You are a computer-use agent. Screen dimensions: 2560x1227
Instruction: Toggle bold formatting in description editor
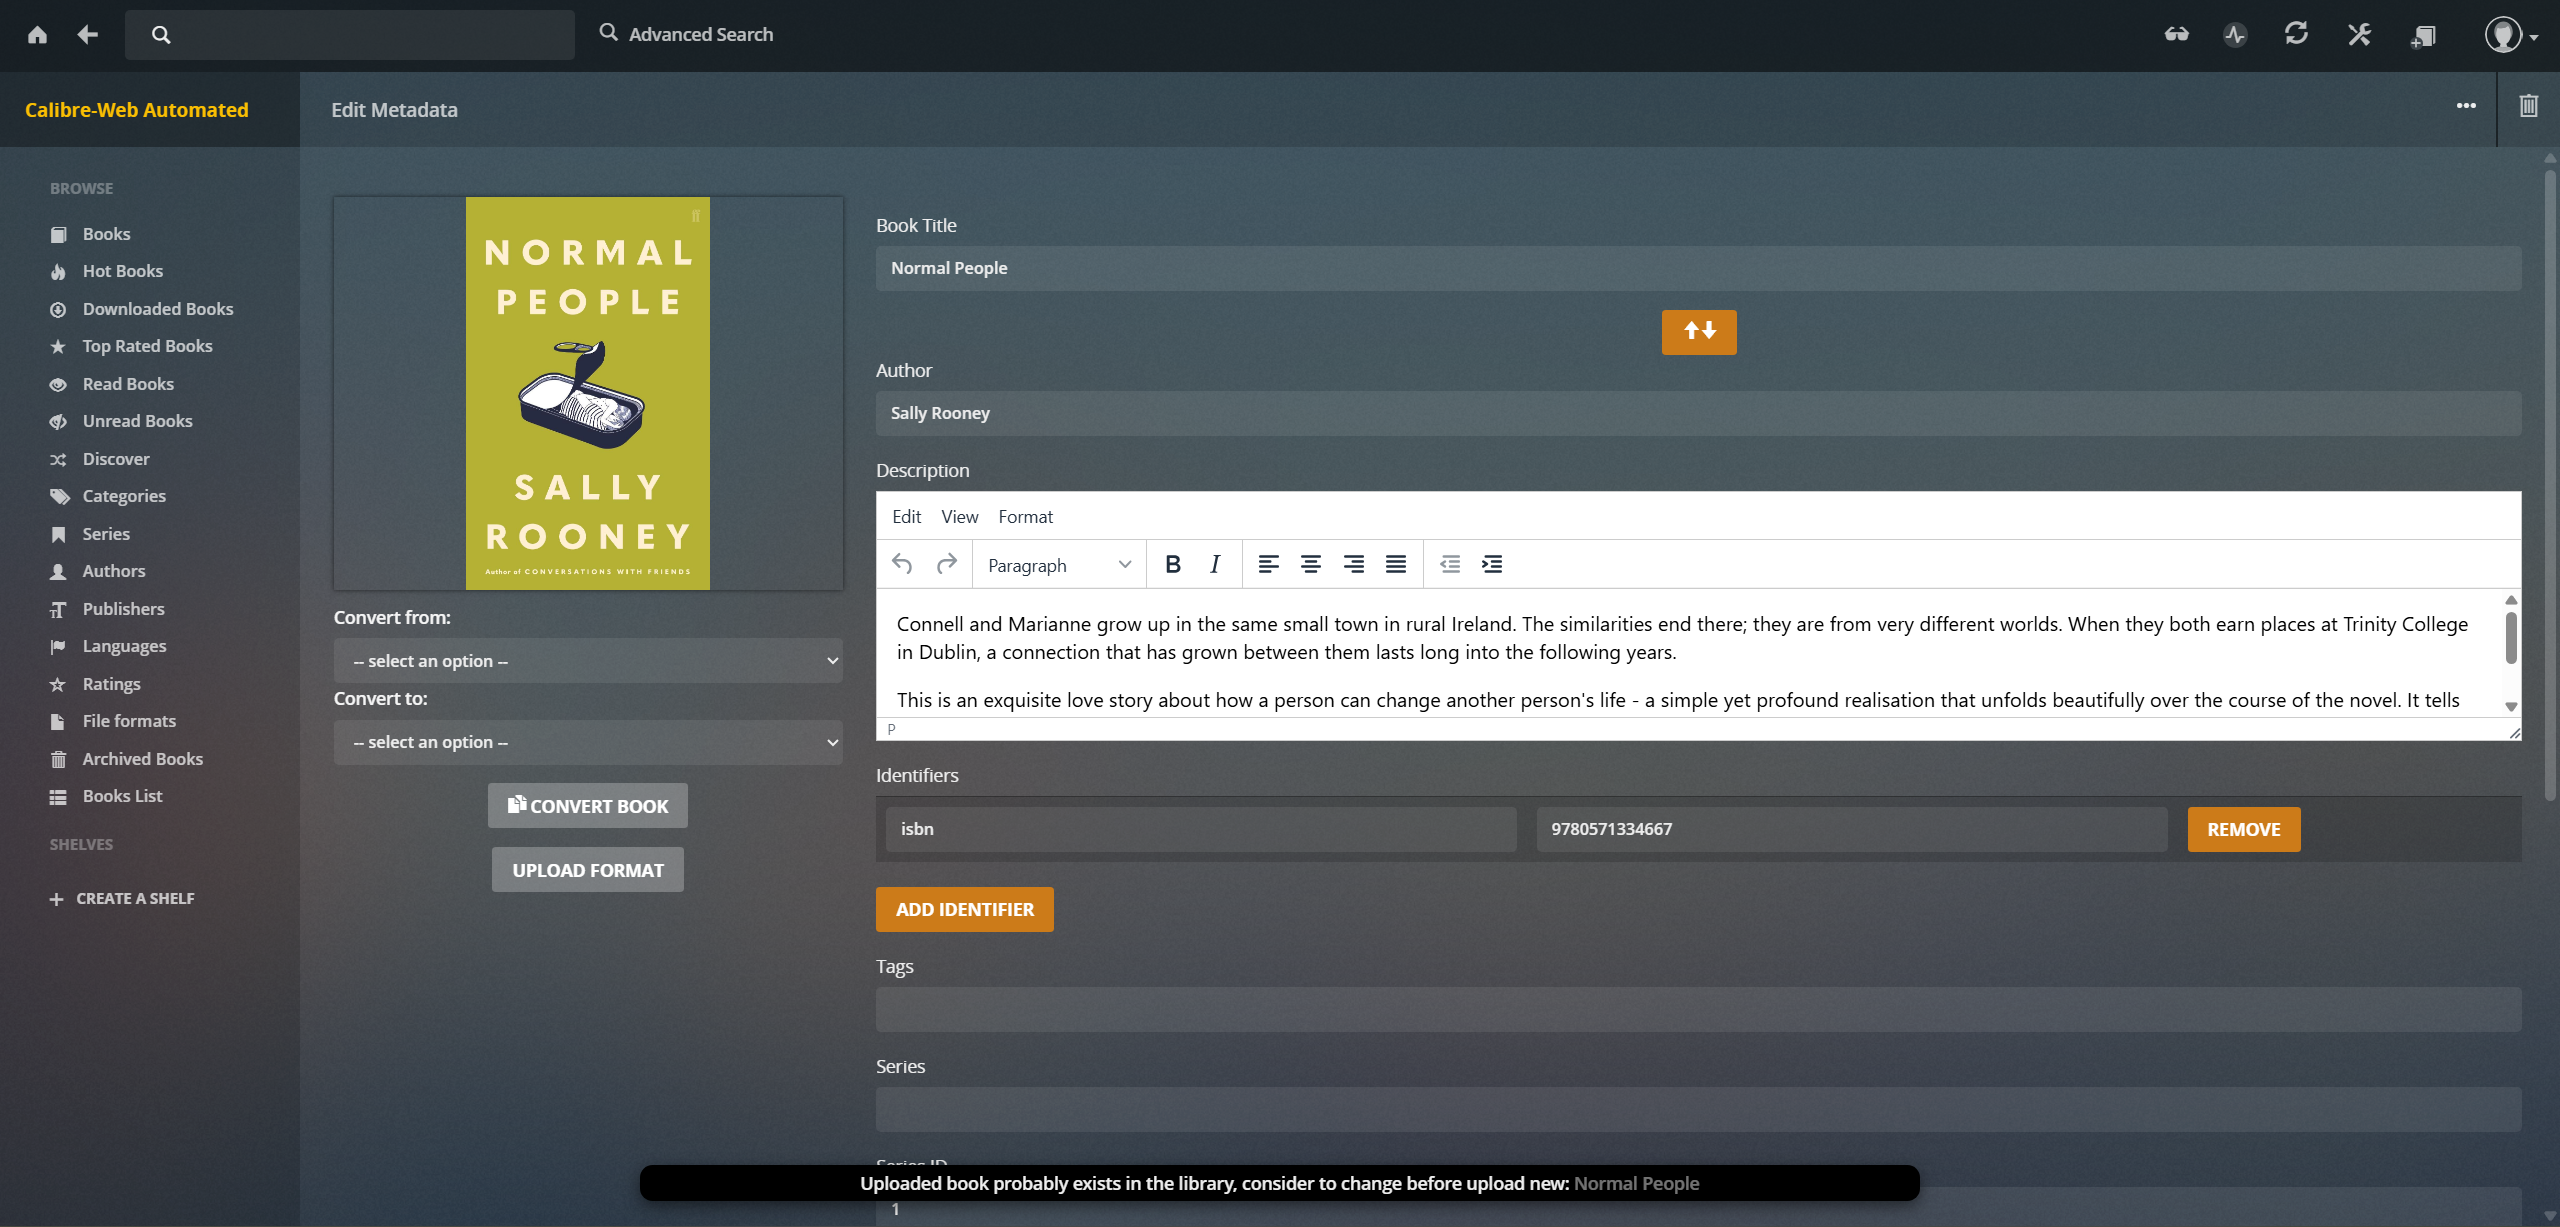click(1173, 564)
